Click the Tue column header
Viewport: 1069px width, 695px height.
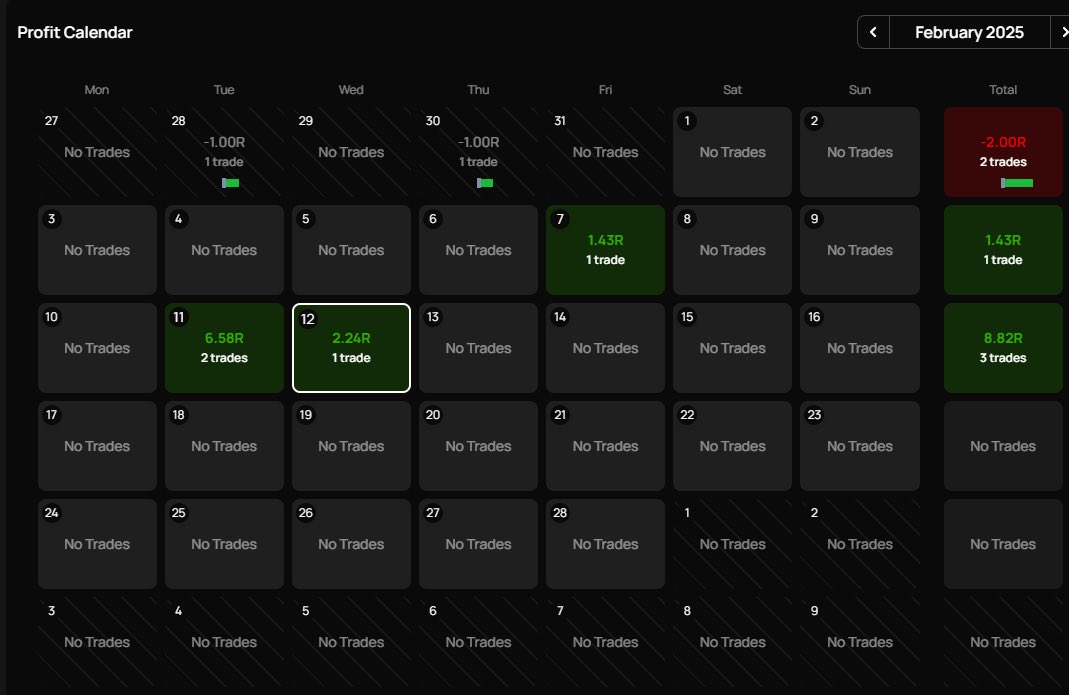(x=224, y=89)
